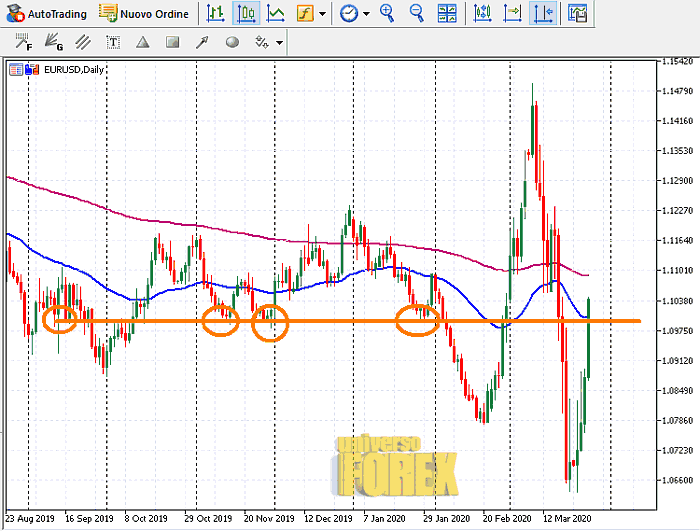Screen dimensions: 700x531
Task: Click the Nuovo Ordine button
Action: [x=144, y=14]
